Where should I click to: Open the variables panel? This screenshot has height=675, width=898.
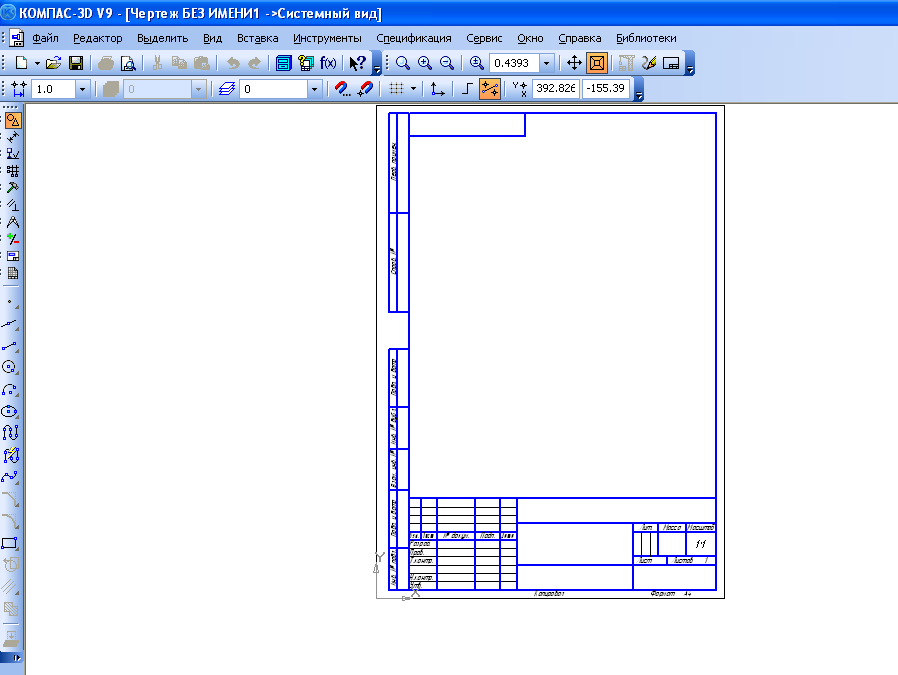(306, 63)
